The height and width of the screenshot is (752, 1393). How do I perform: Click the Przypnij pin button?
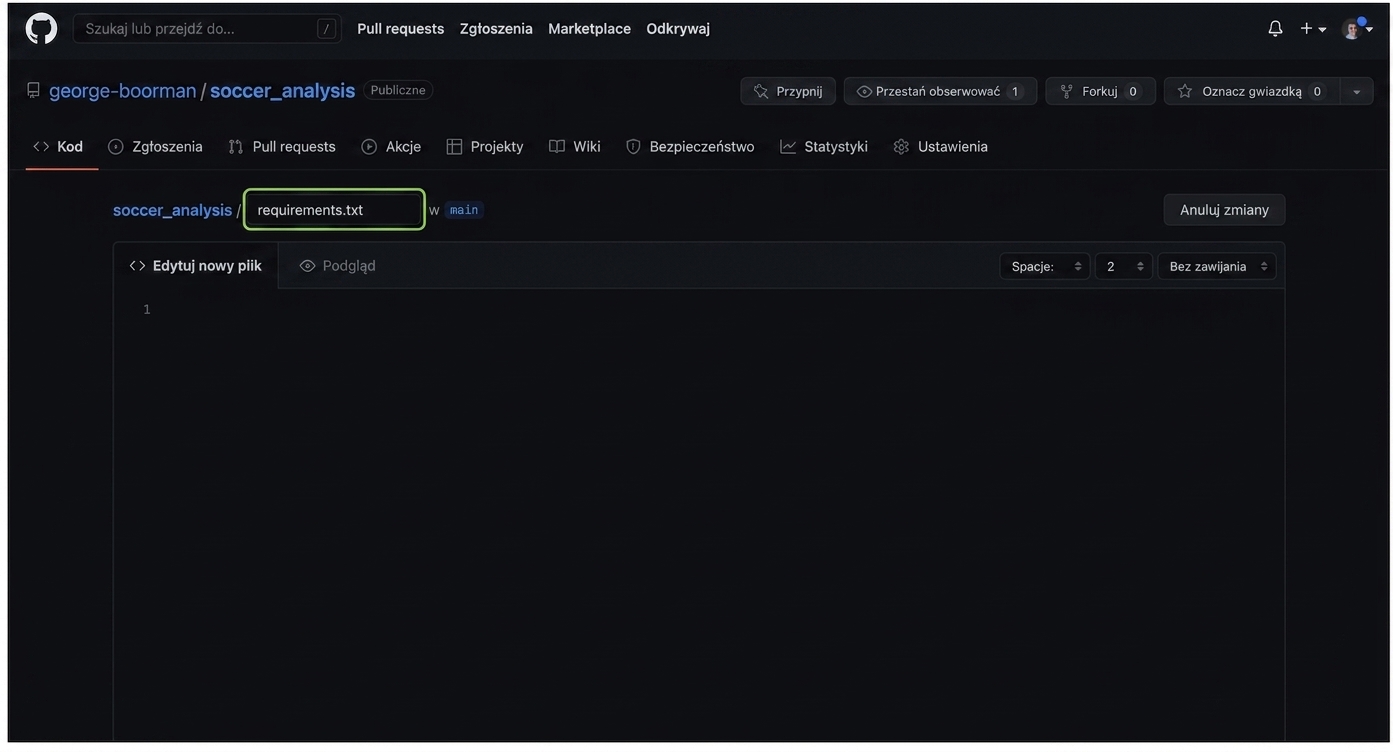(x=788, y=91)
